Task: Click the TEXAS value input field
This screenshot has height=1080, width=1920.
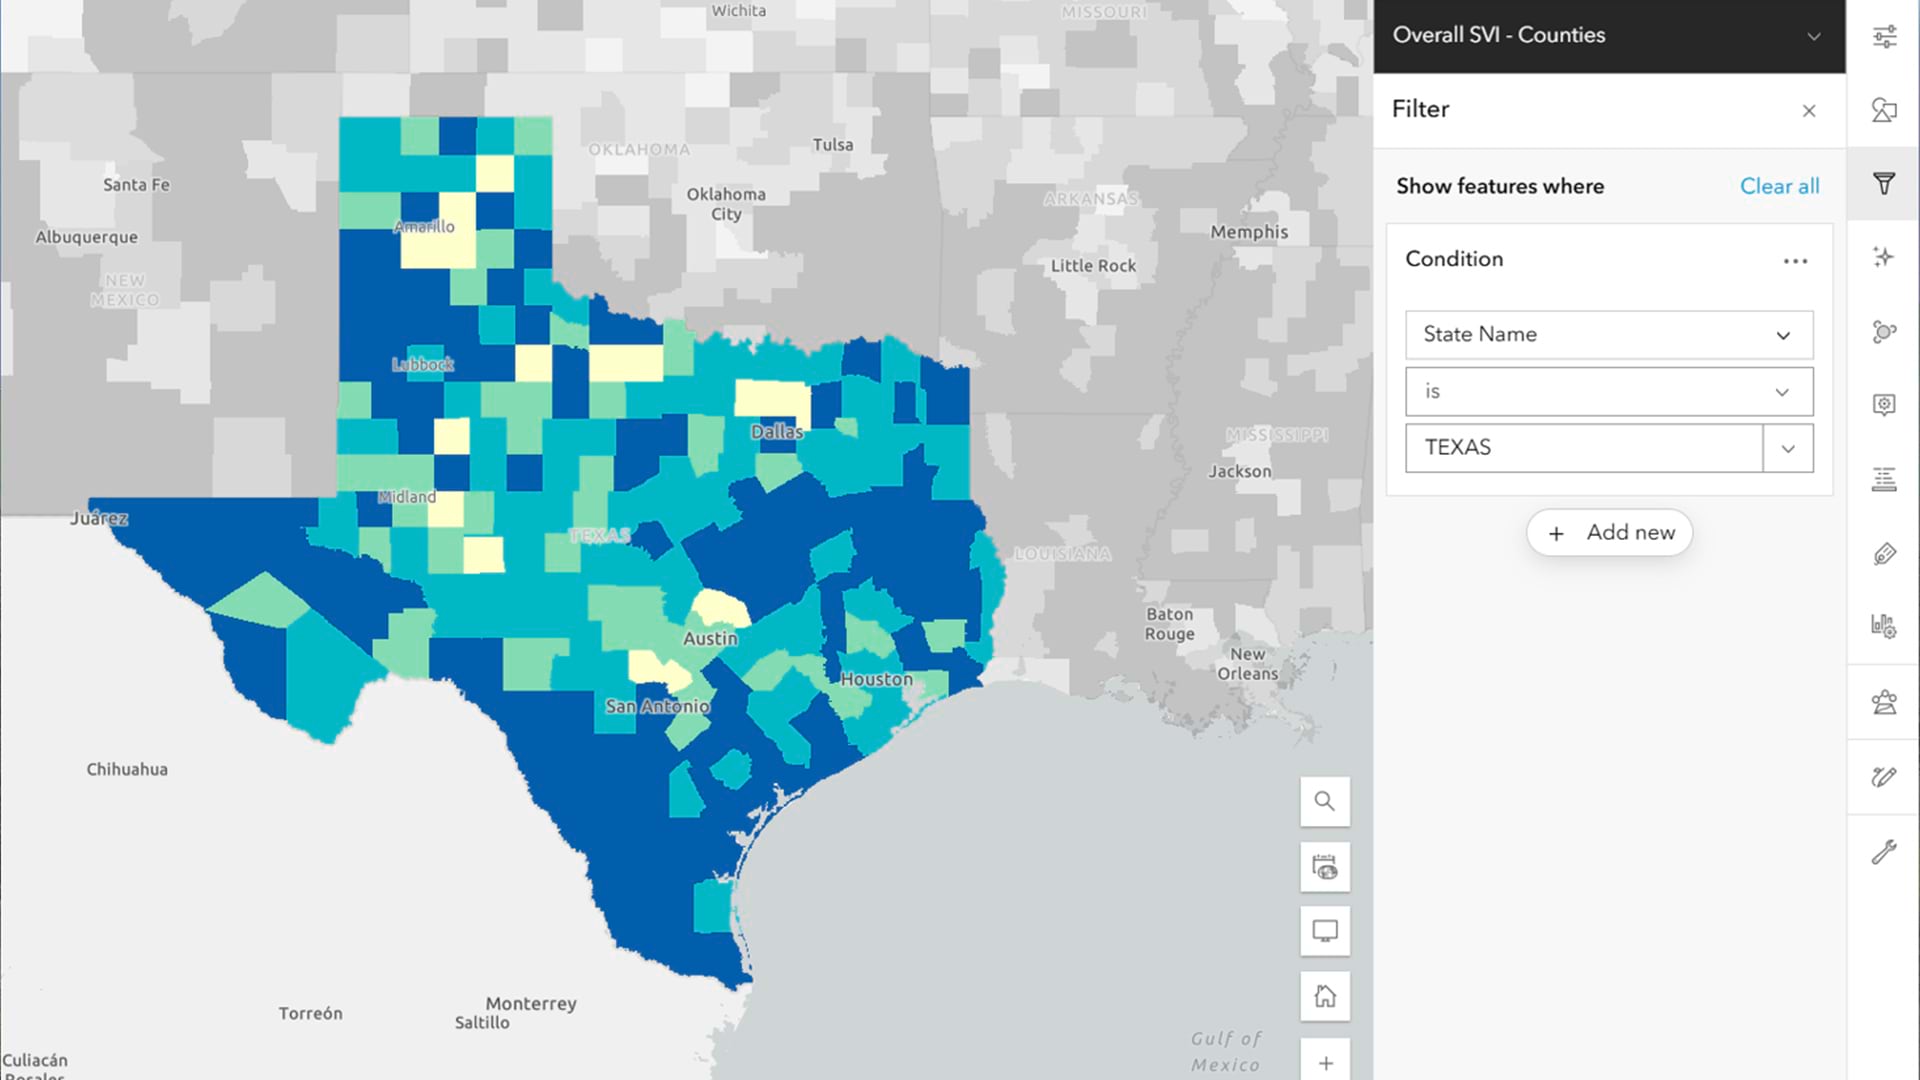Action: tap(1582, 448)
